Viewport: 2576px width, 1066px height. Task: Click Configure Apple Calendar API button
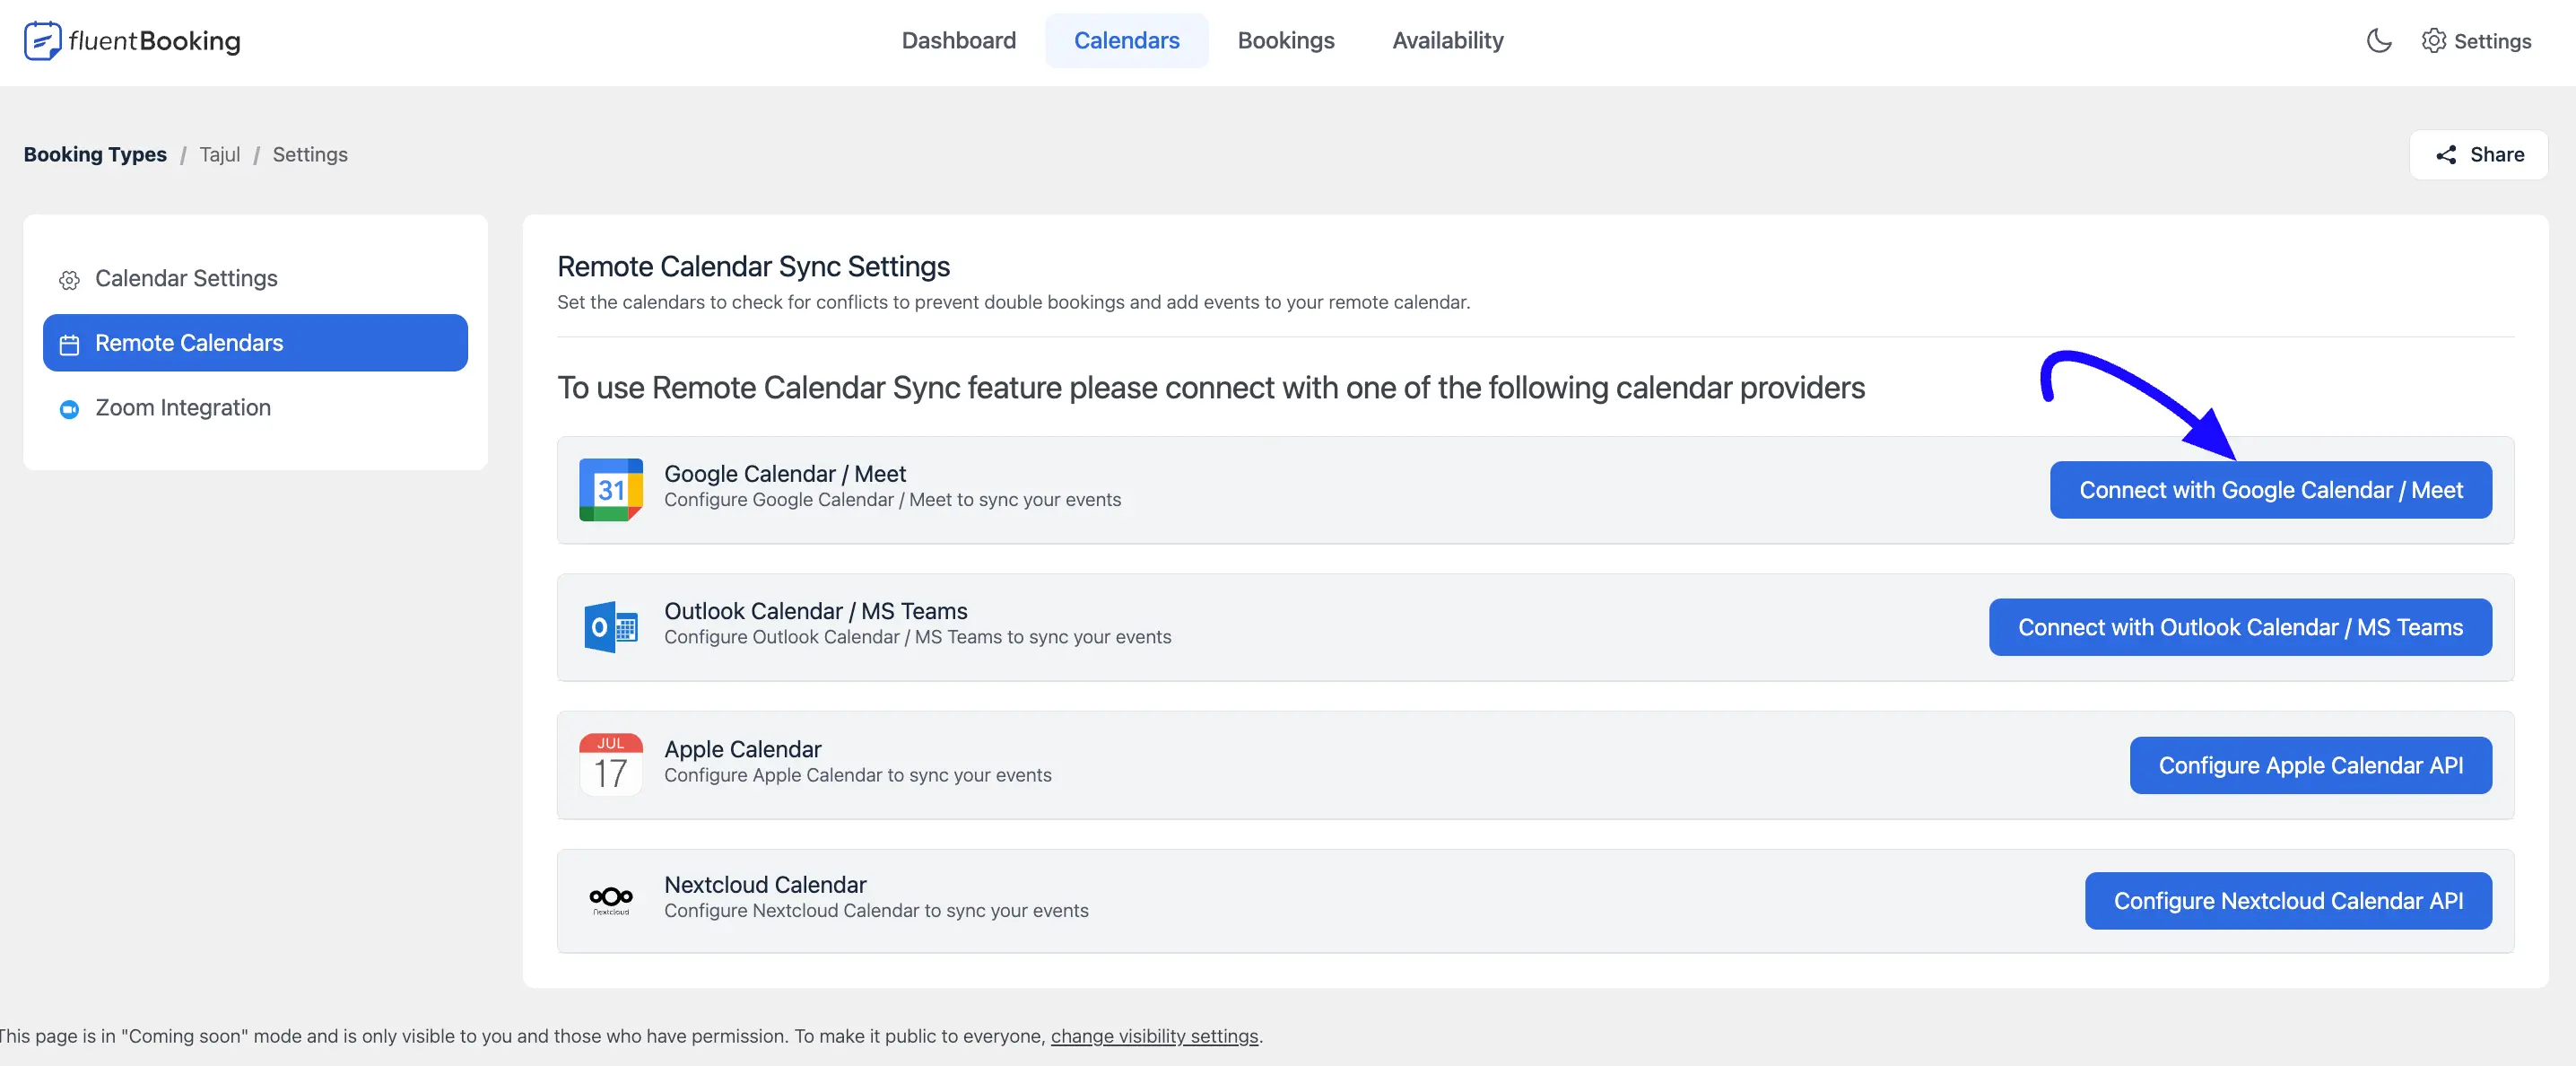pyautogui.click(x=2310, y=765)
